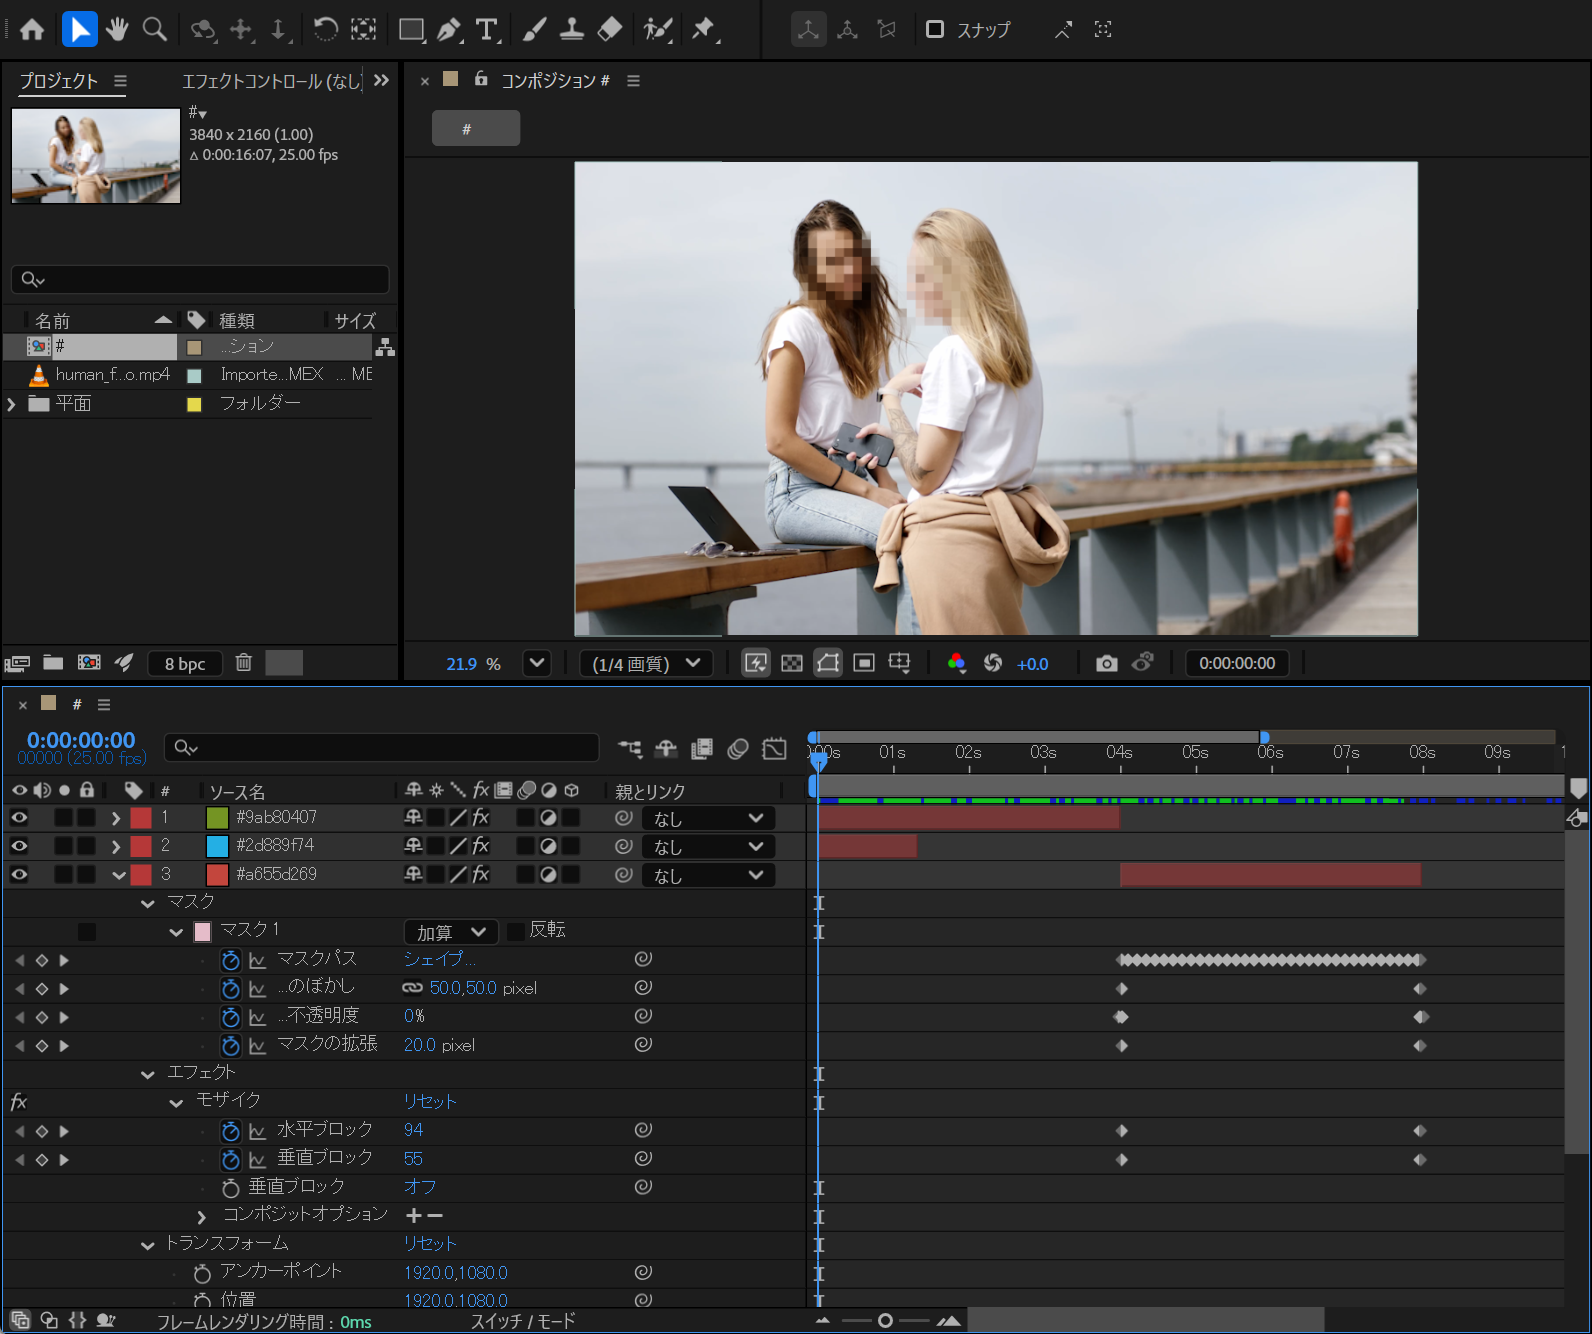Click リセット for トランスフォーム
The image size is (1592, 1334).
(430, 1243)
